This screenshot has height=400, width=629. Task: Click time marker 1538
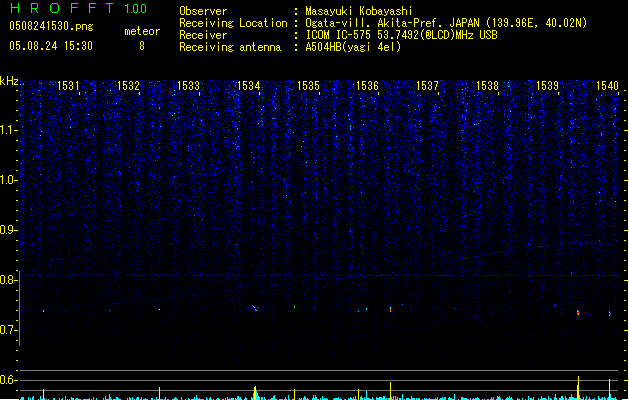[x=487, y=85]
